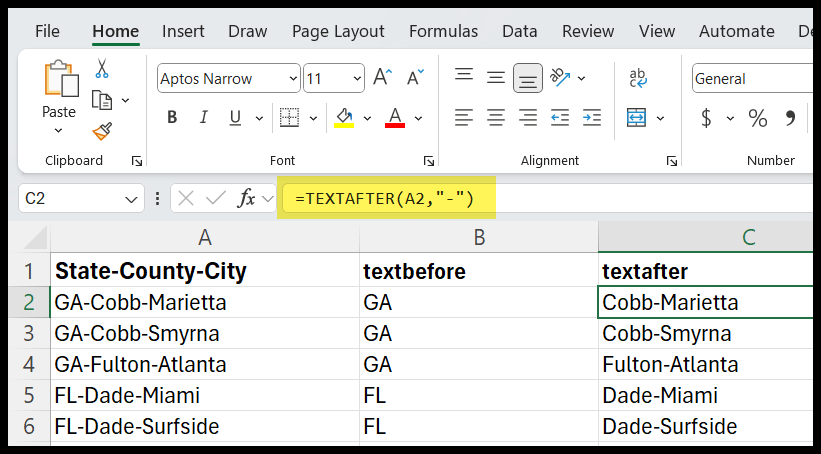Open the font name dropdown
This screenshot has width=821, height=454.
(x=293, y=79)
